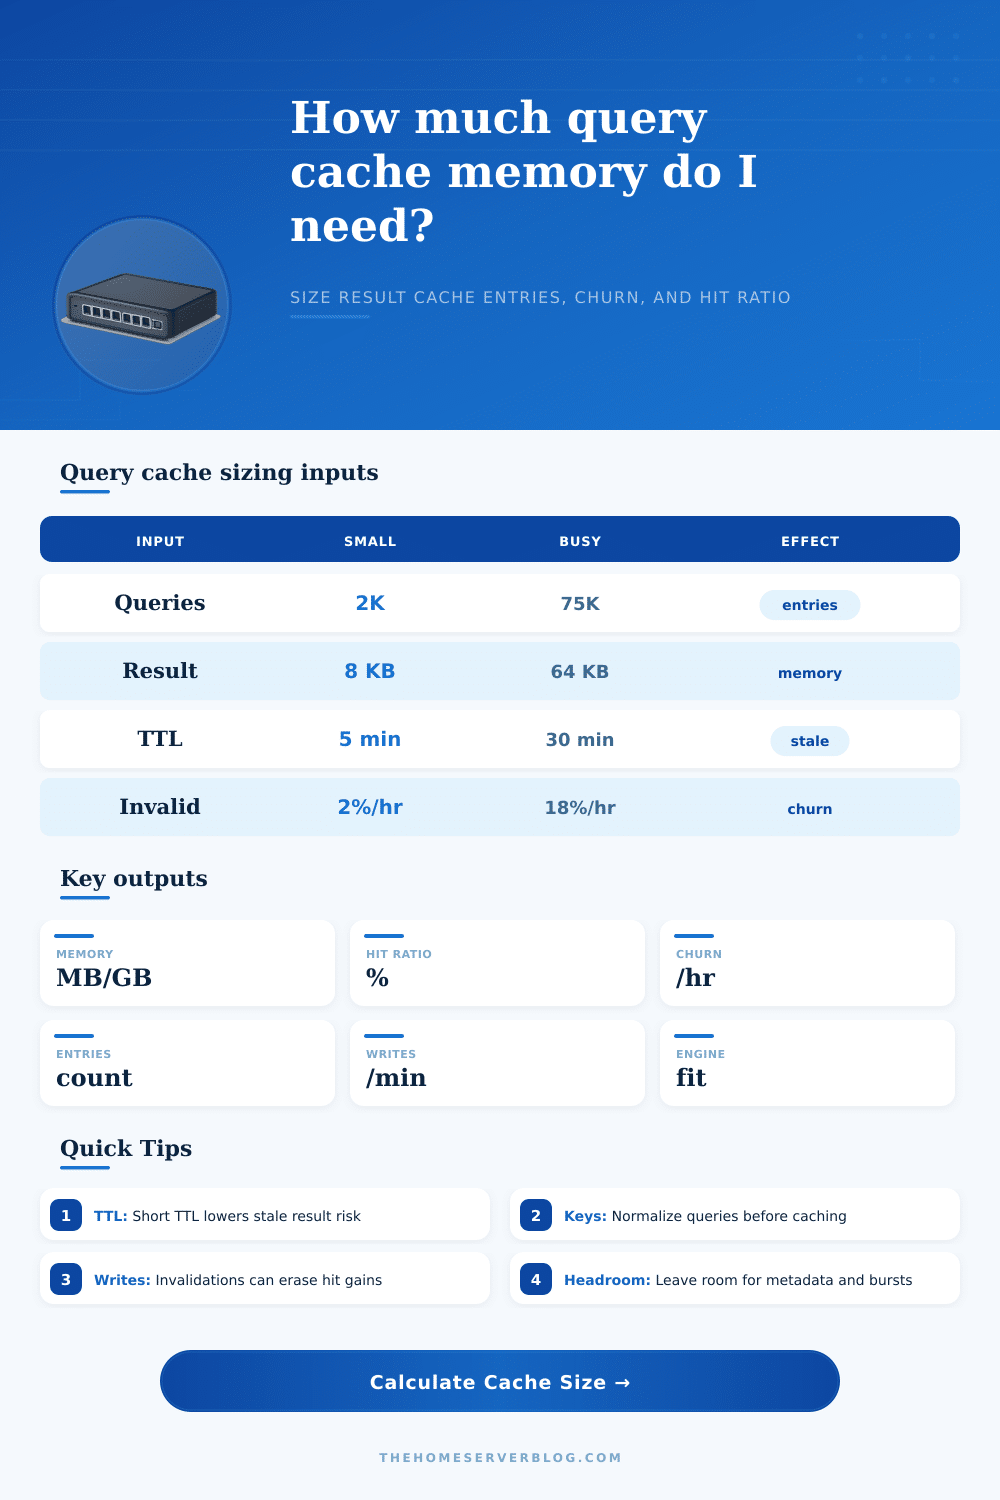
Task: Click the subtitle 'Size result cache entries, churn'
Action: click(540, 297)
